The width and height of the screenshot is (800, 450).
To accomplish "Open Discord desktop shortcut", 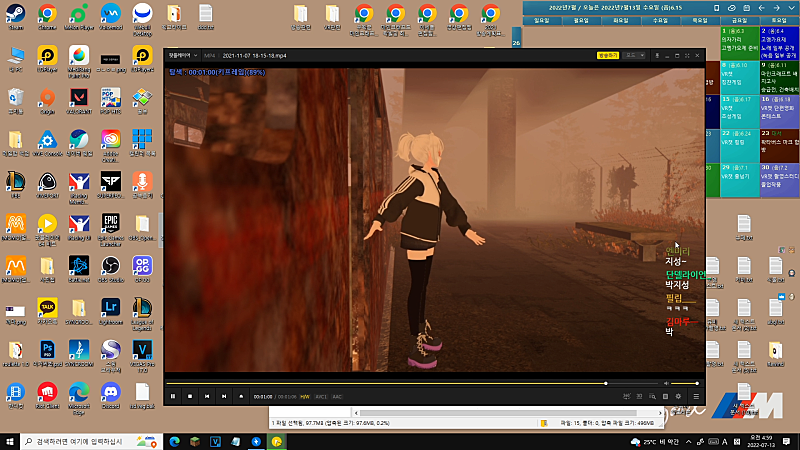I will coord(110,396).
